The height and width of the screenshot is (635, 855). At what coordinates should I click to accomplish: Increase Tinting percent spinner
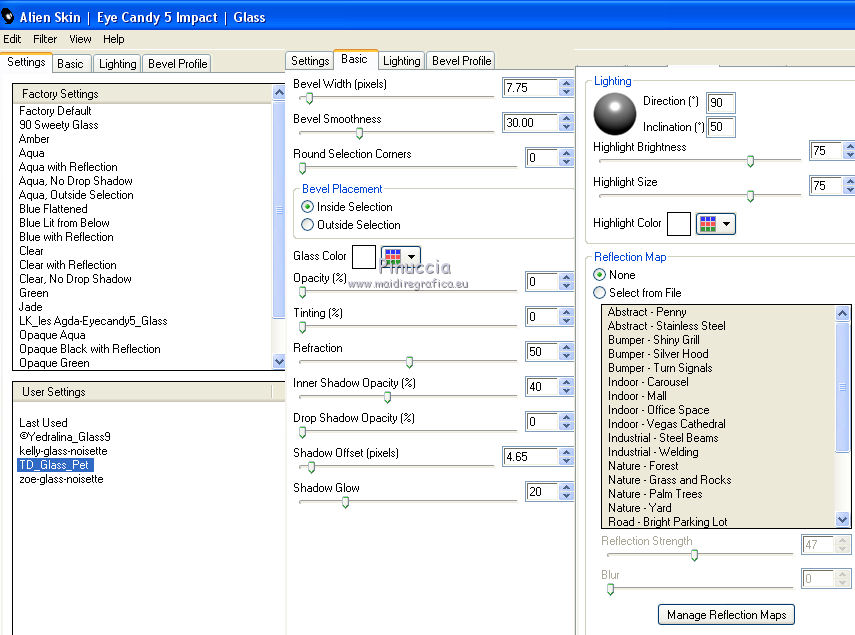coord(567,312)
